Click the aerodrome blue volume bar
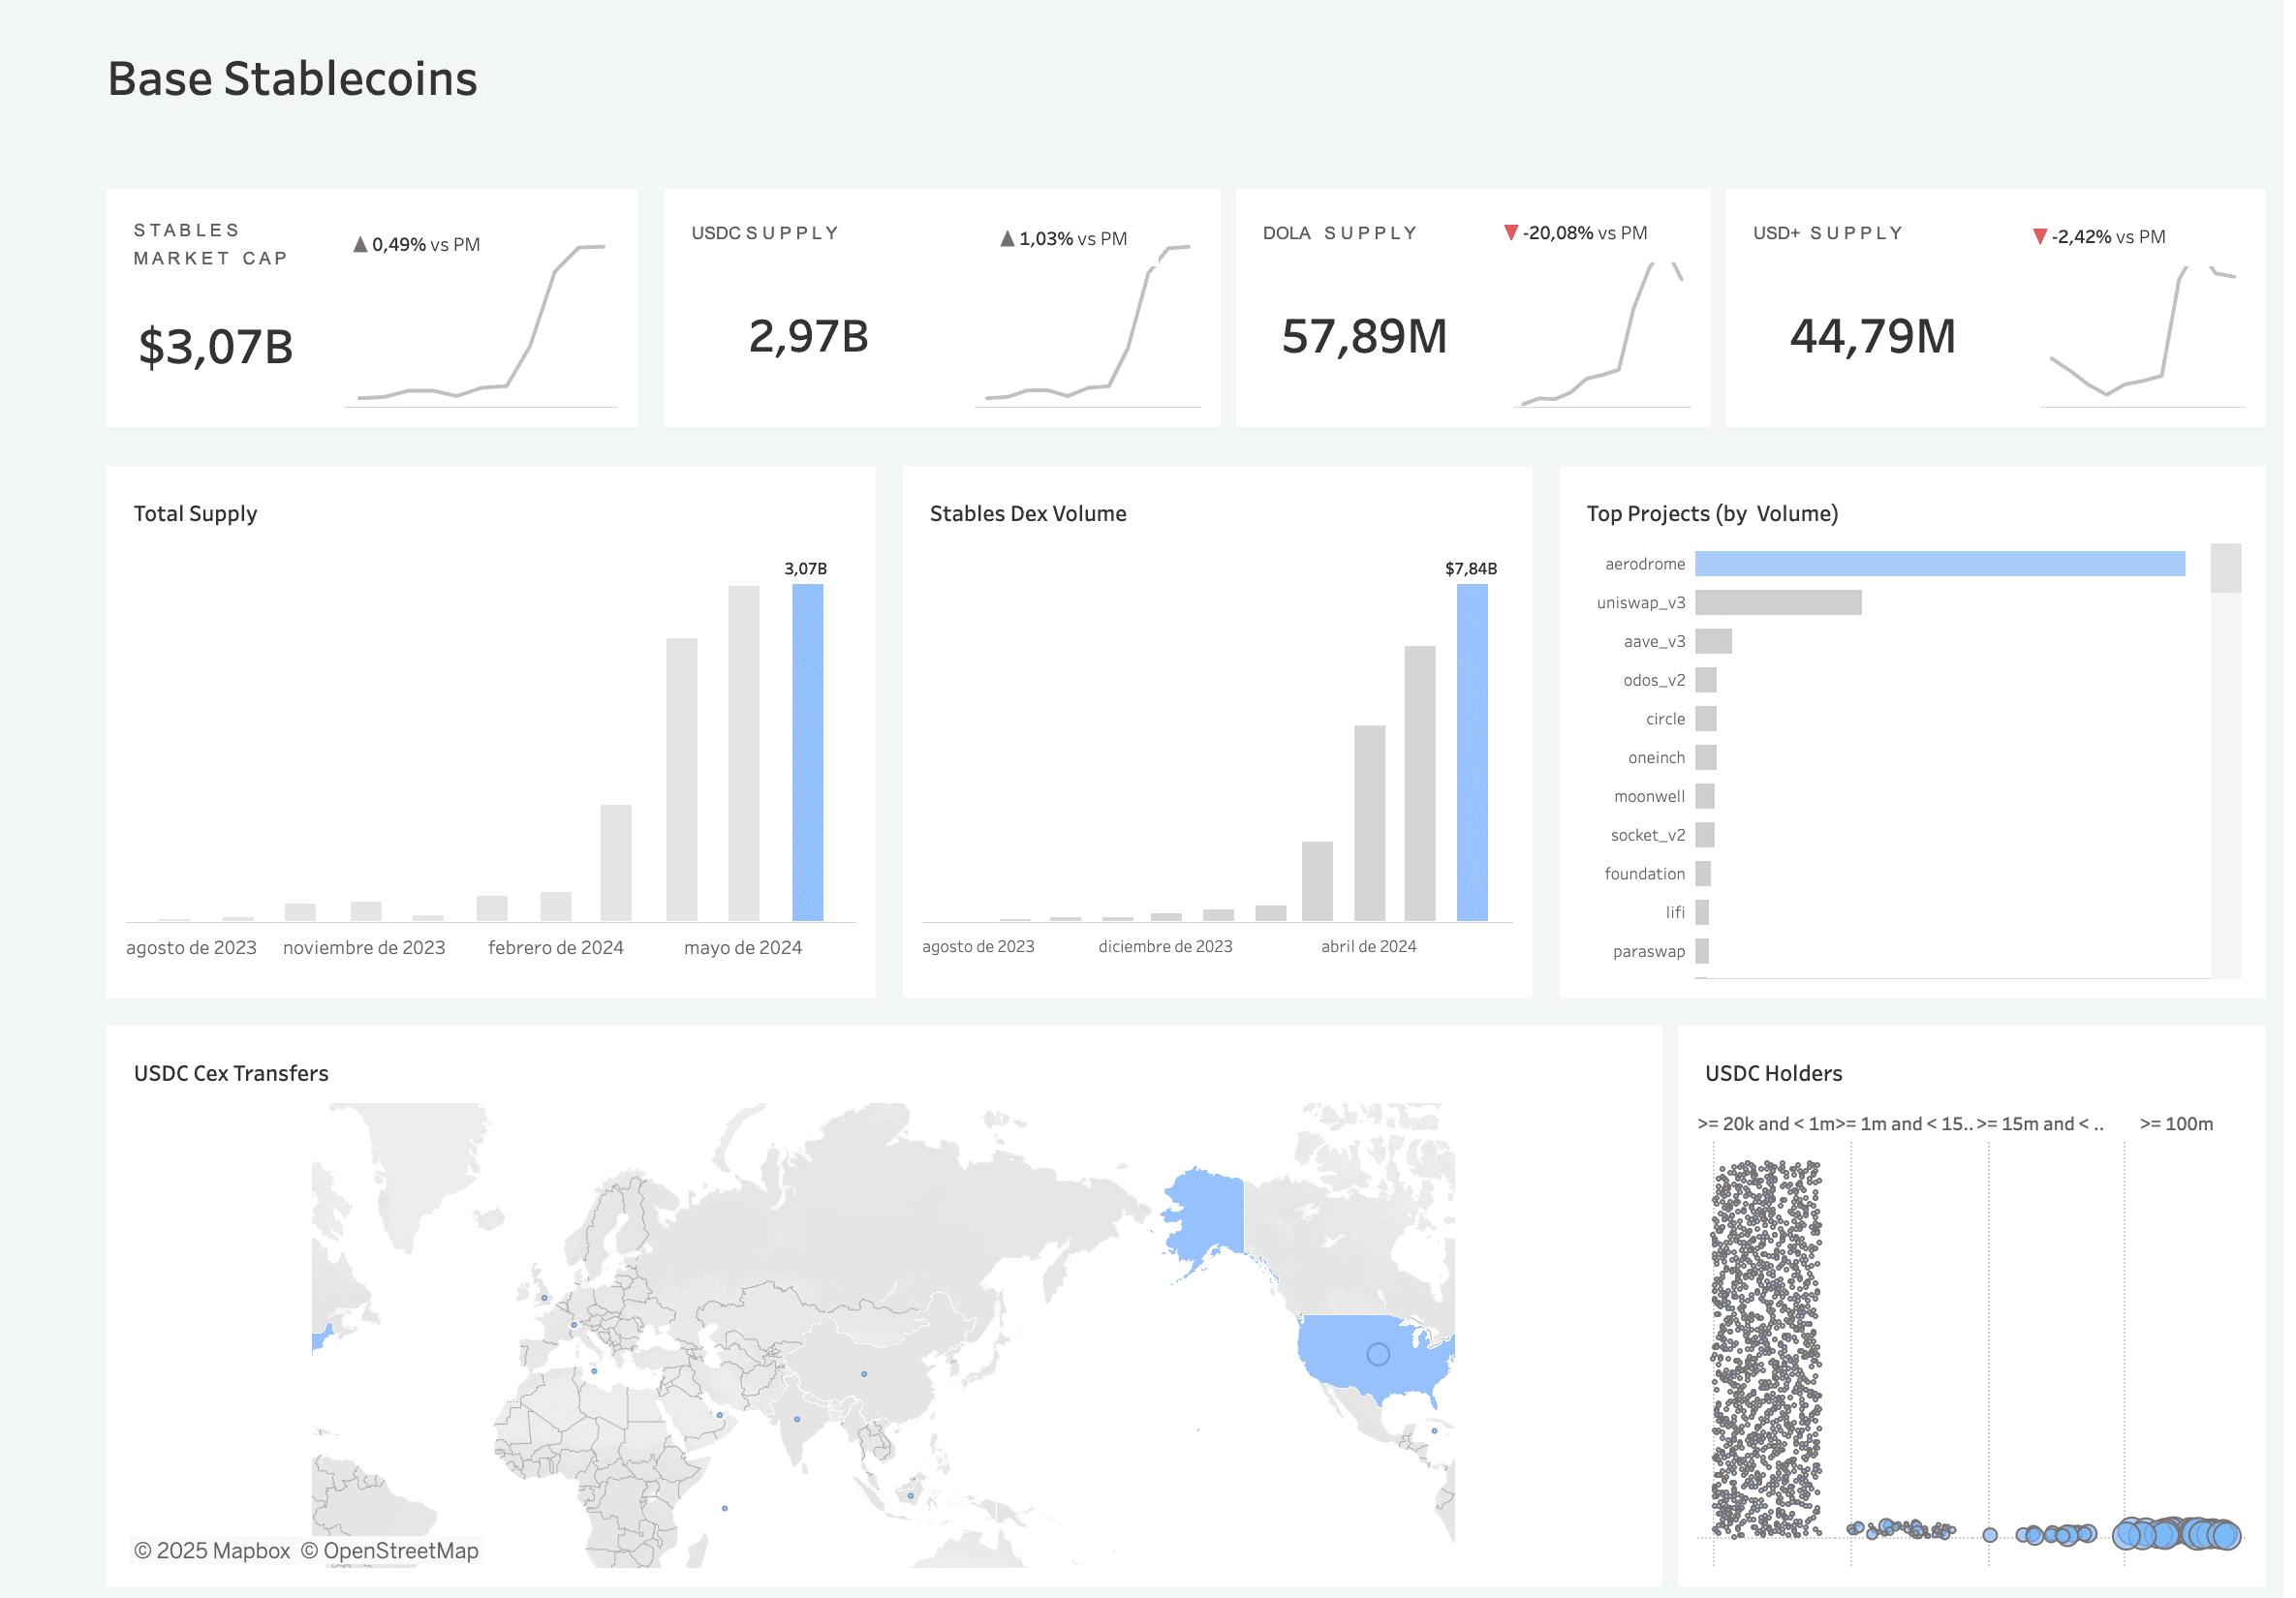Screen dimensions: 2296x1598 coord(1939,564)
